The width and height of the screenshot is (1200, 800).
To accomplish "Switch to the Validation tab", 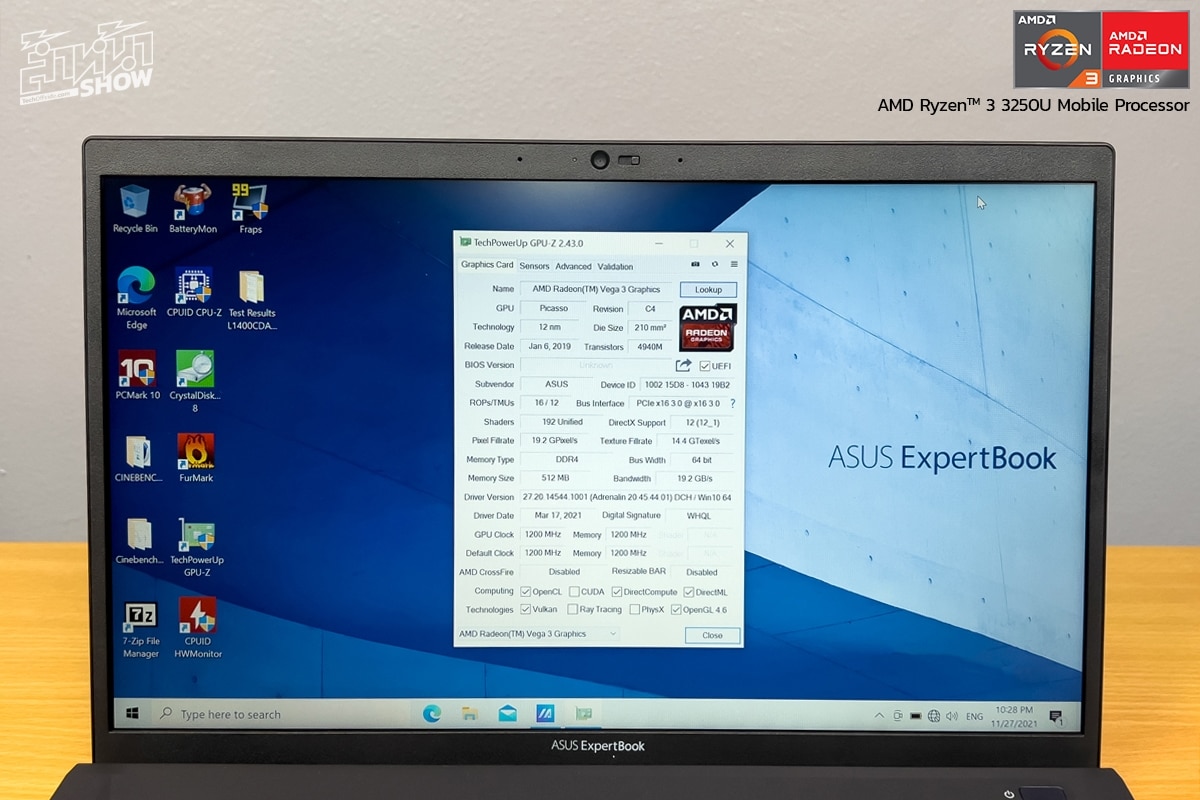I will pos(615,266).
